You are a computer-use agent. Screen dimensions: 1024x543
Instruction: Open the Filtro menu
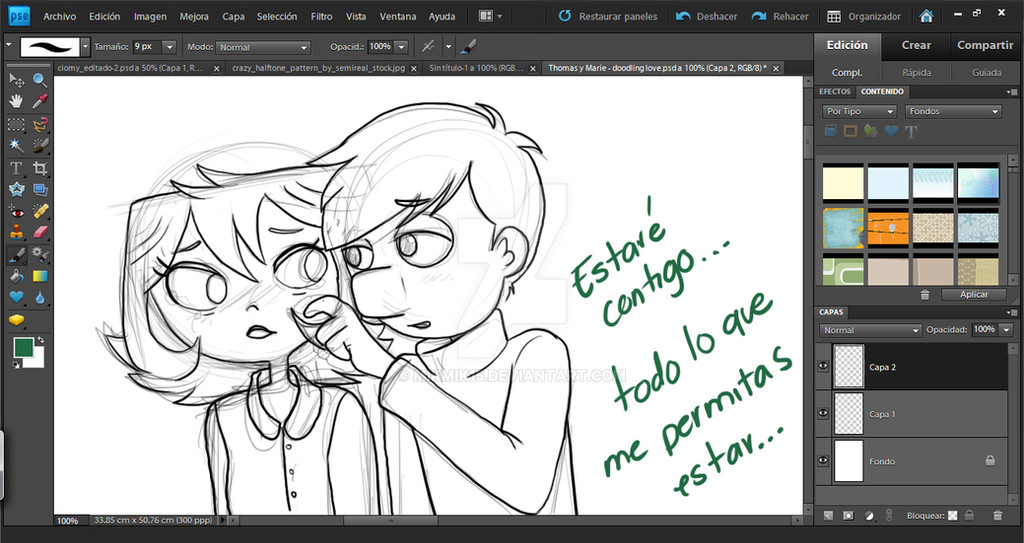coord(321,16)
